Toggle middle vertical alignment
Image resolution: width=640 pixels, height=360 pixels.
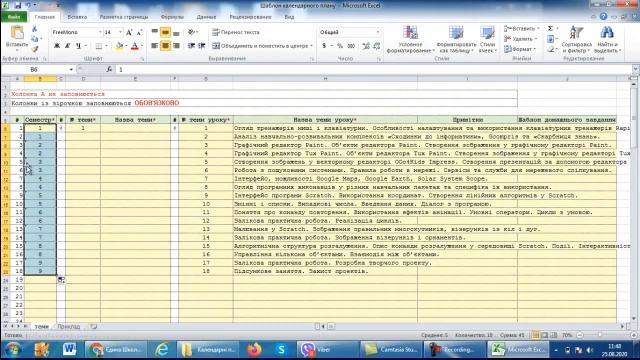(x=165, y=32)
